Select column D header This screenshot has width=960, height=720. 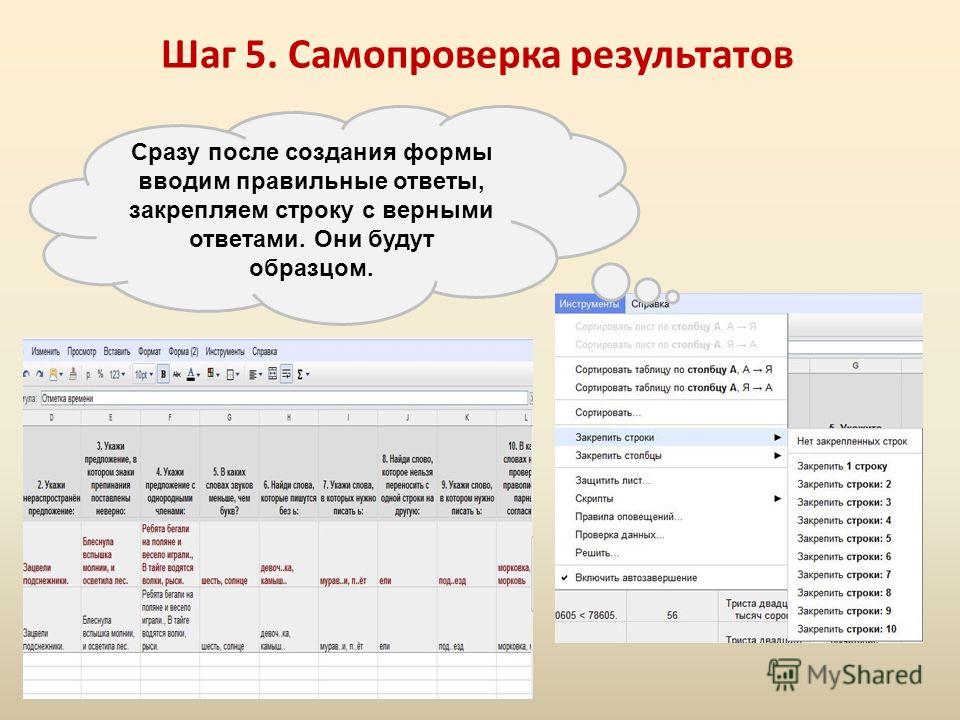[51, 418]
